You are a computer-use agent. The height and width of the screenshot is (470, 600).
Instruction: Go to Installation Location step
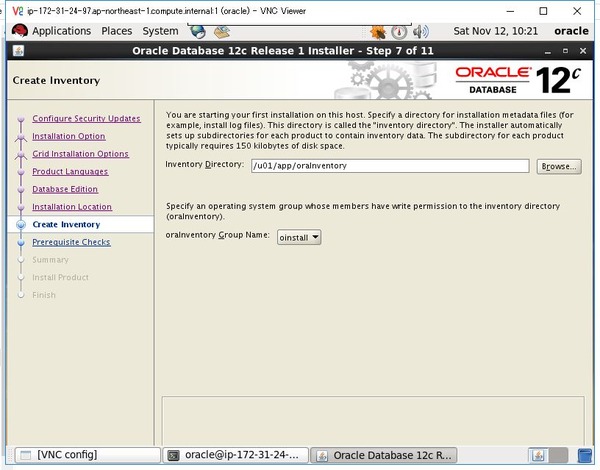[x=72, y=207]
